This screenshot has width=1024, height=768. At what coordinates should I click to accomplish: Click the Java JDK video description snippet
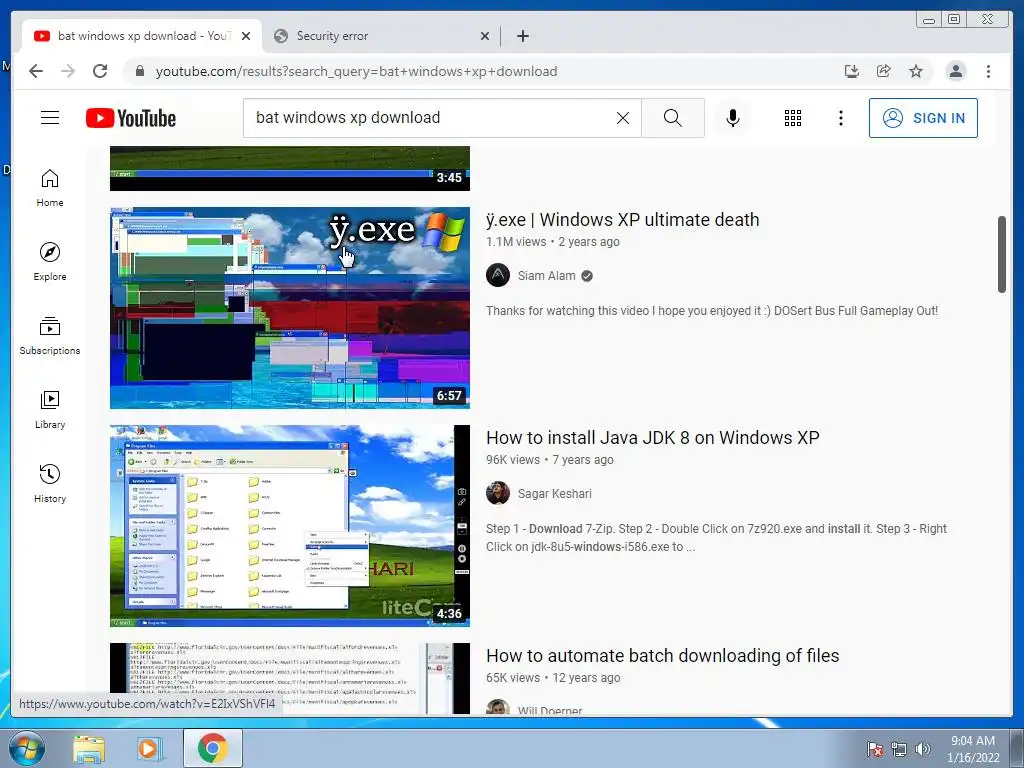(716, 537)
